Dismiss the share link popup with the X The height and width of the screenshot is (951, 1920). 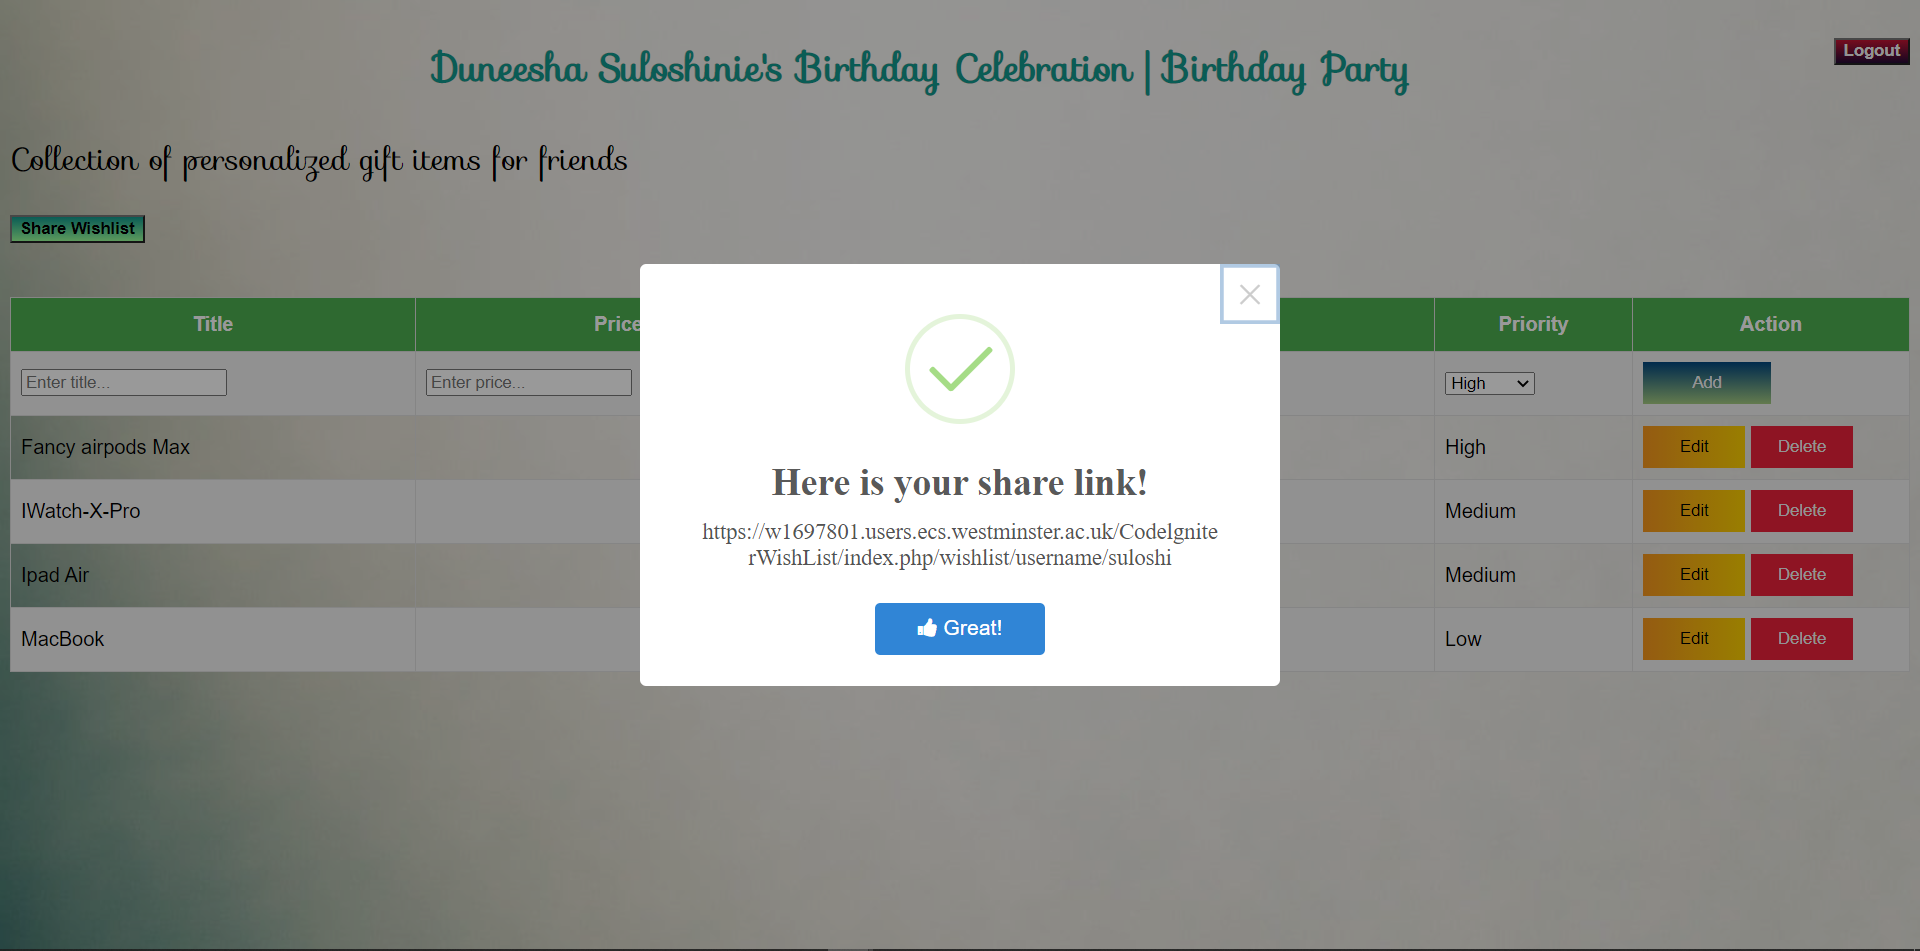1249,294
